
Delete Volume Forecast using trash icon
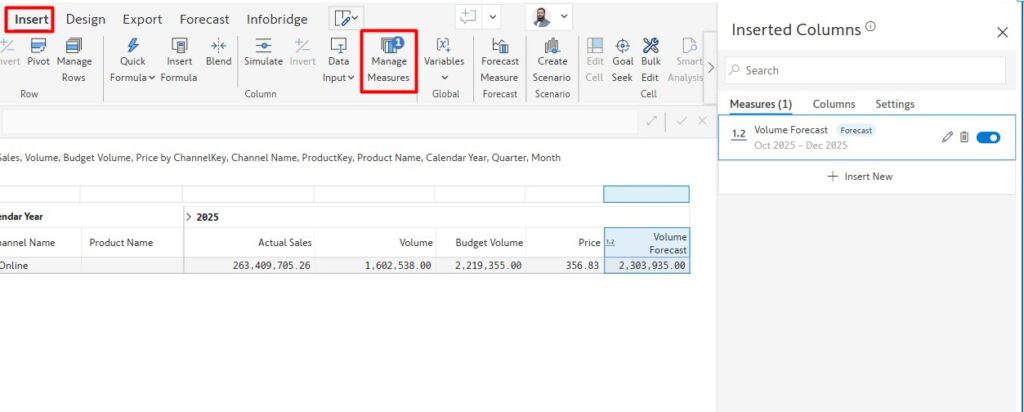[964, 137]
